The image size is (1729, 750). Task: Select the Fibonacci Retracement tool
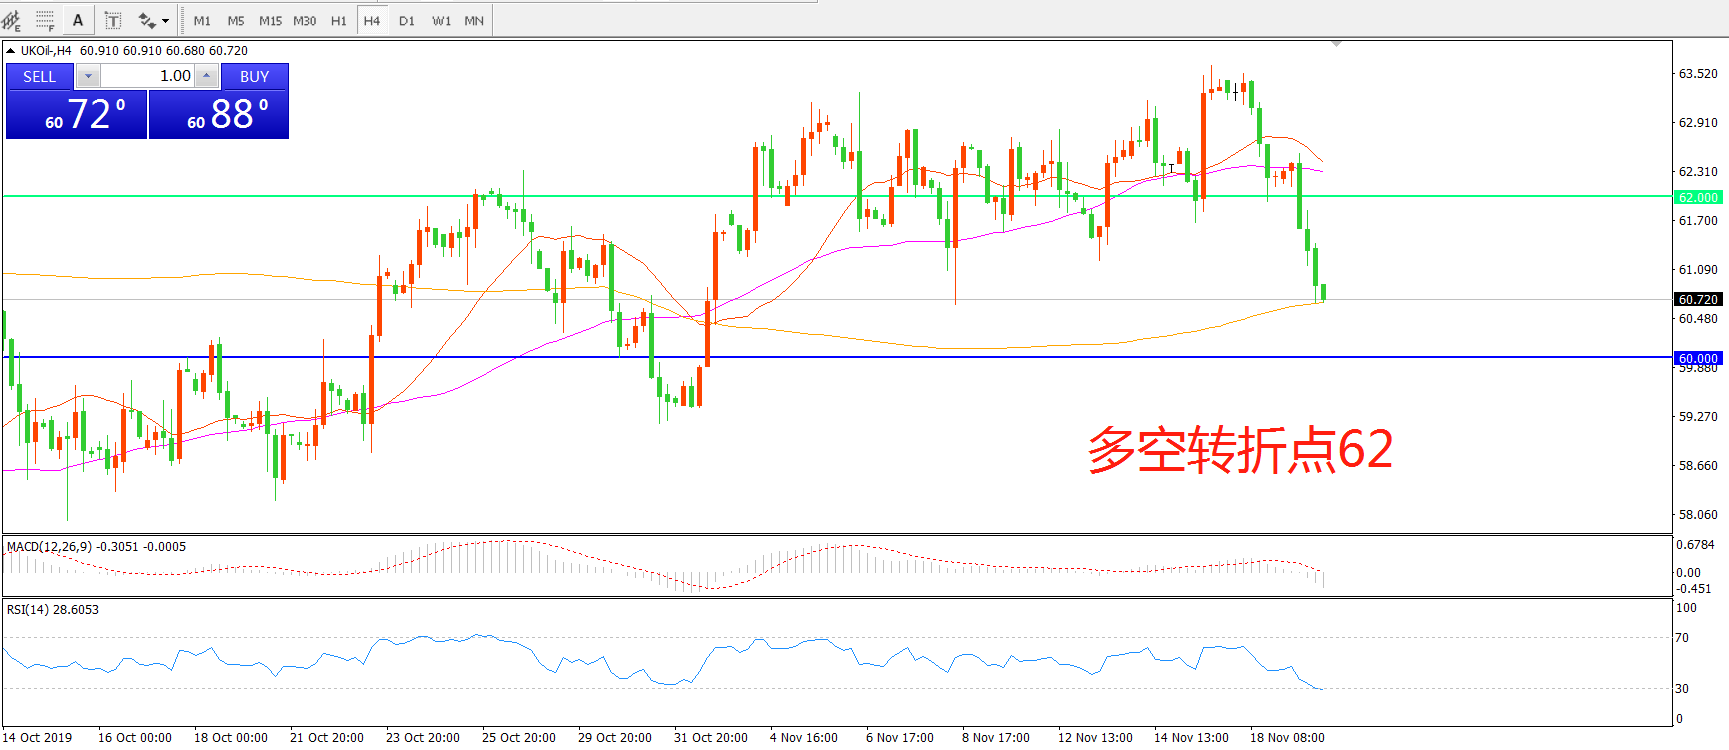tap(45, 20)
